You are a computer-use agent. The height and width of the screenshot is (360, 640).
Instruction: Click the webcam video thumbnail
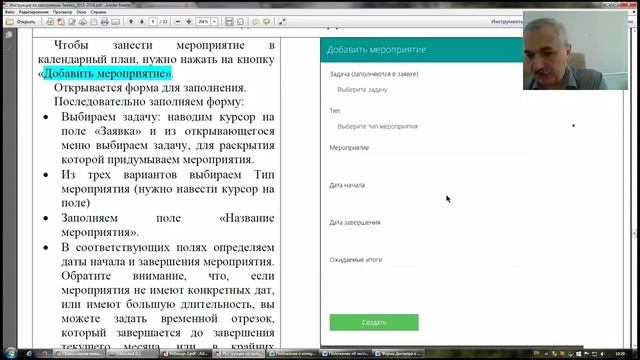[x=576, y=51]
